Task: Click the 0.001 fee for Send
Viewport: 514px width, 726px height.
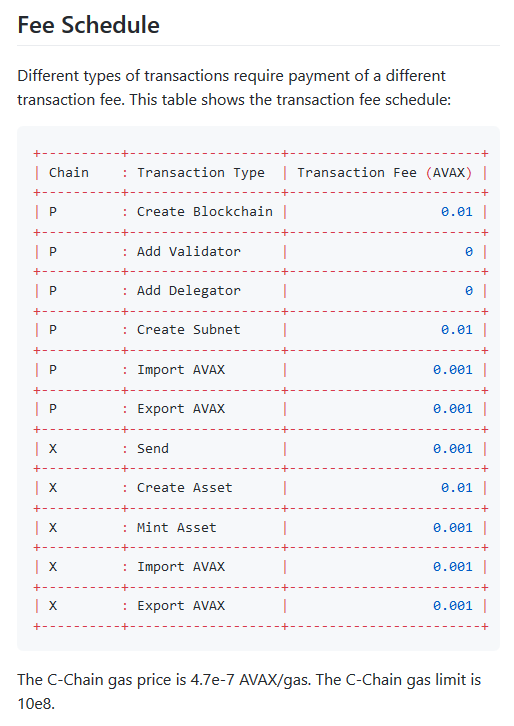Action: [453, 448]
